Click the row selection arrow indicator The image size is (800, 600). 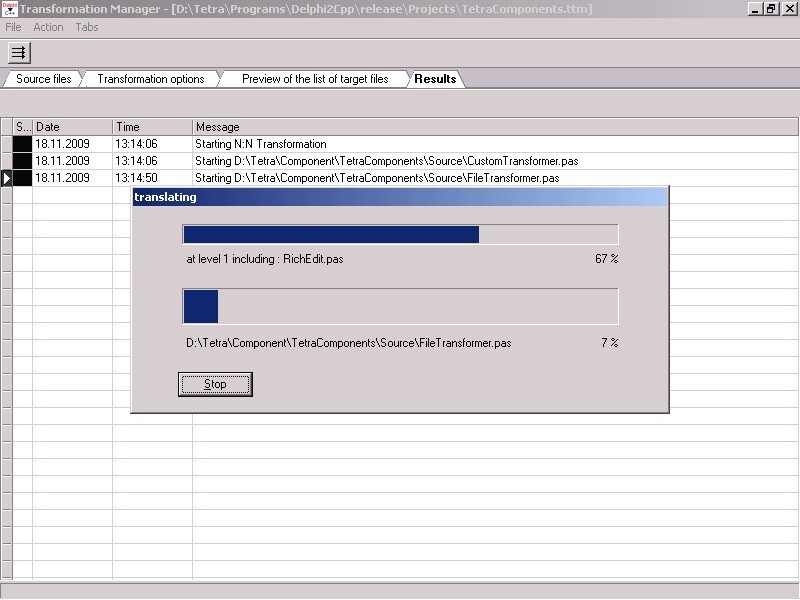(5, 178)
